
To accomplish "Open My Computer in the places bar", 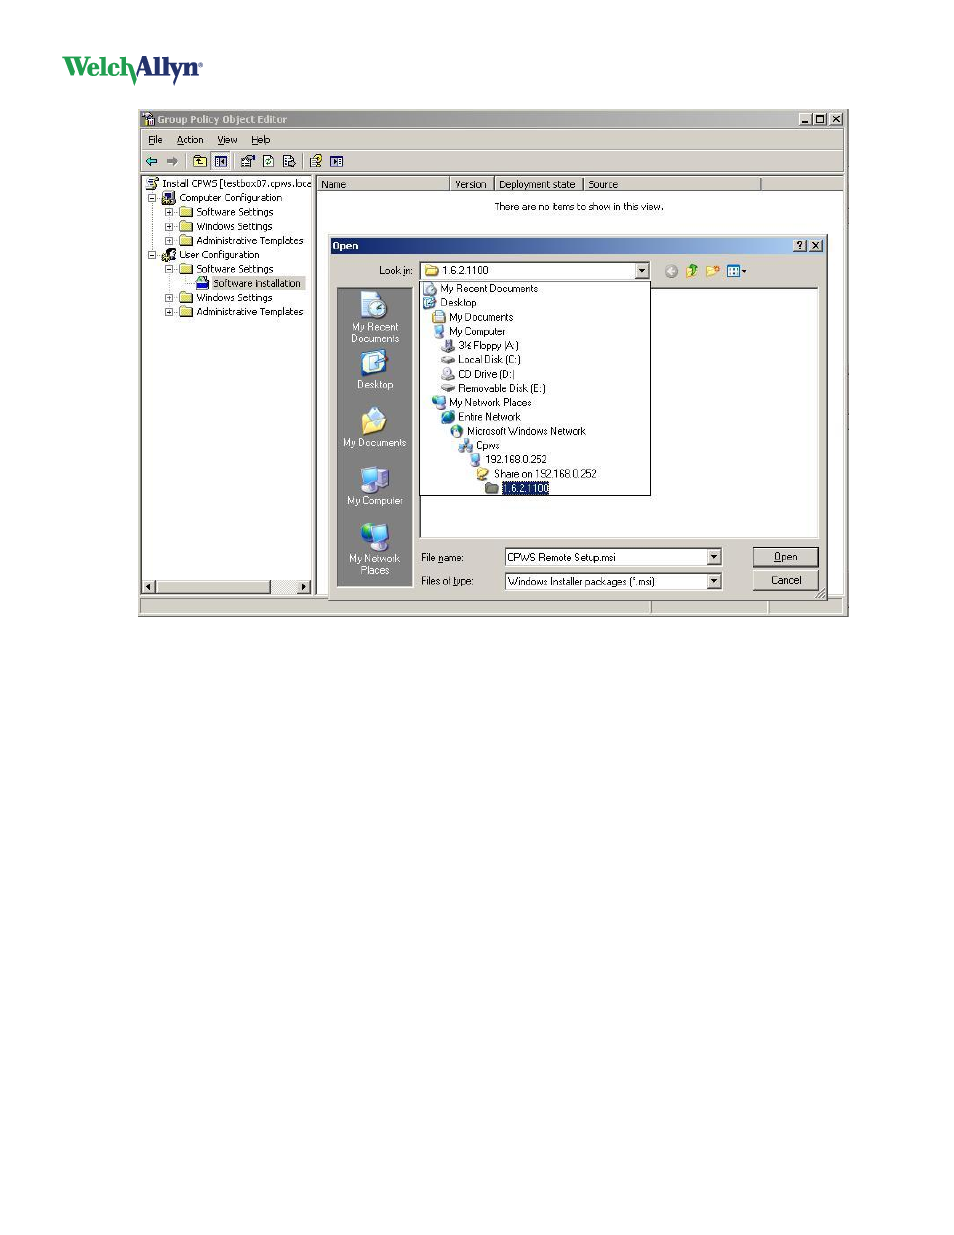I will pos(375,485).
